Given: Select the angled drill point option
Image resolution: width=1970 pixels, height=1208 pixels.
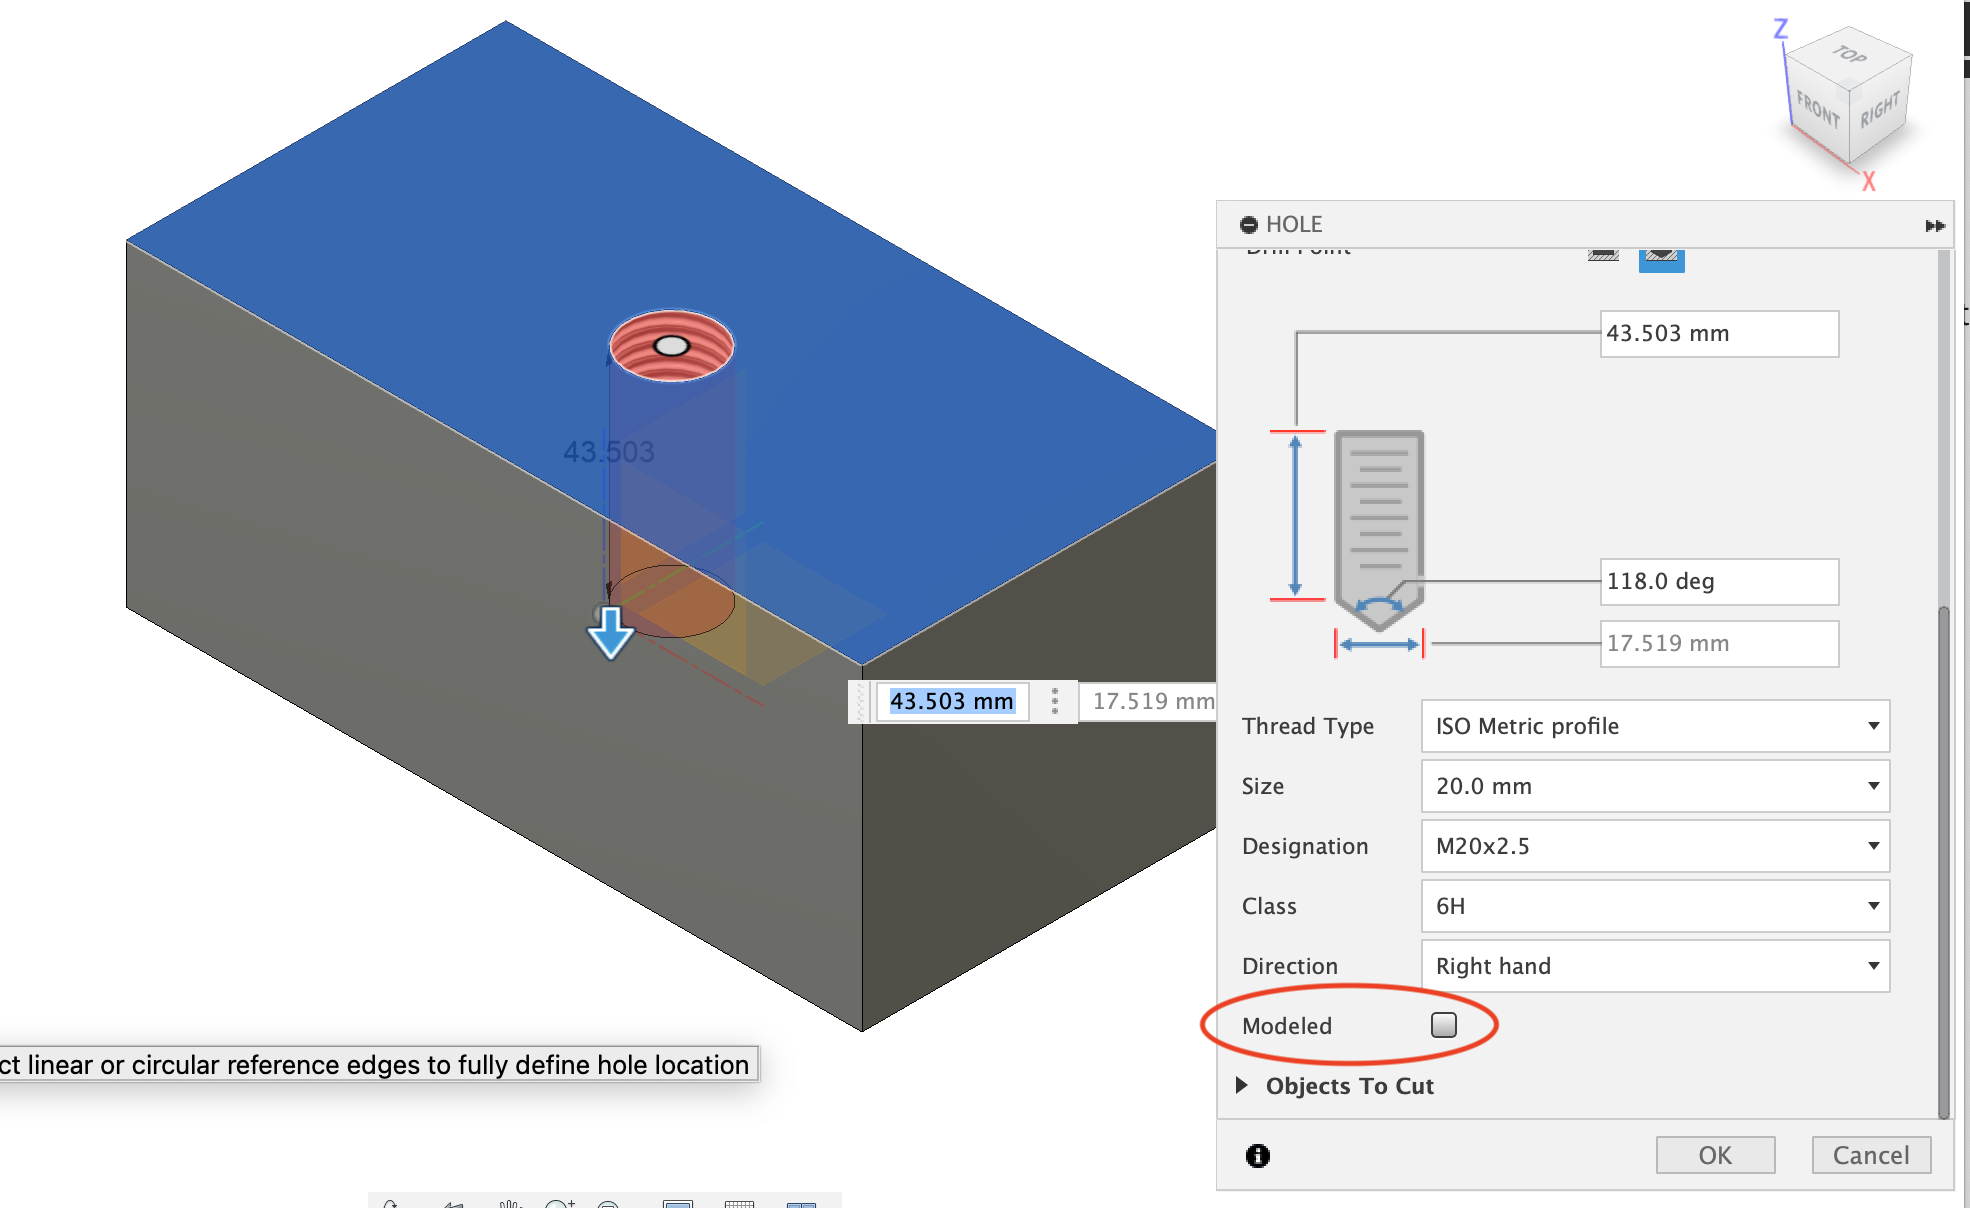Looking at the screenshot, I should click(1660, 257).
